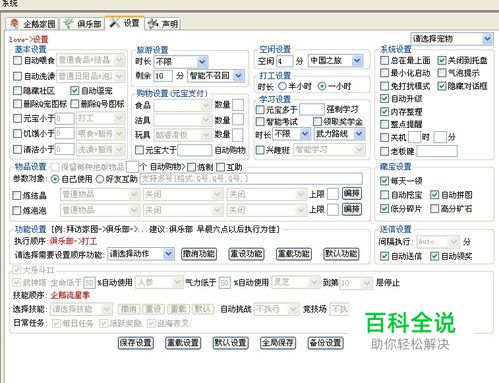
Task: Click the 备份设置 button
Action: (325, 343)
